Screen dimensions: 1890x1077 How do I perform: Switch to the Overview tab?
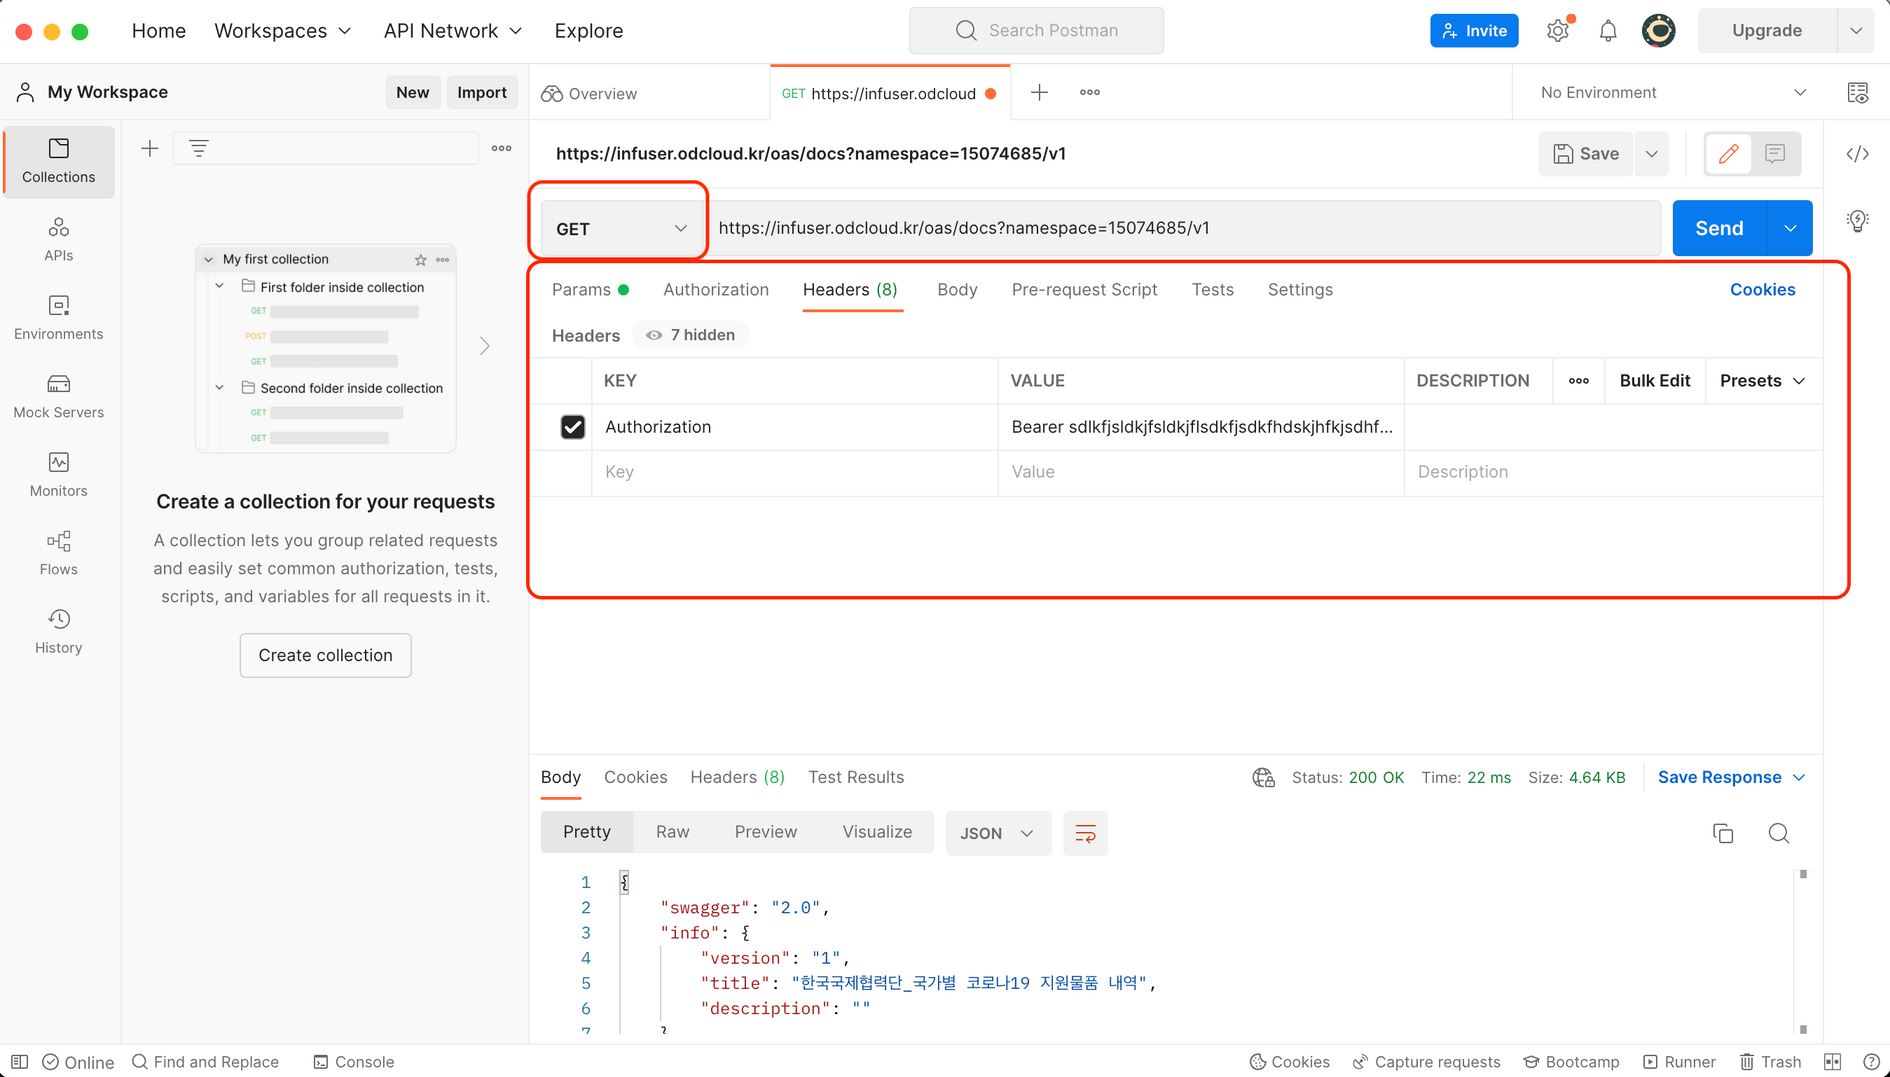590,94
